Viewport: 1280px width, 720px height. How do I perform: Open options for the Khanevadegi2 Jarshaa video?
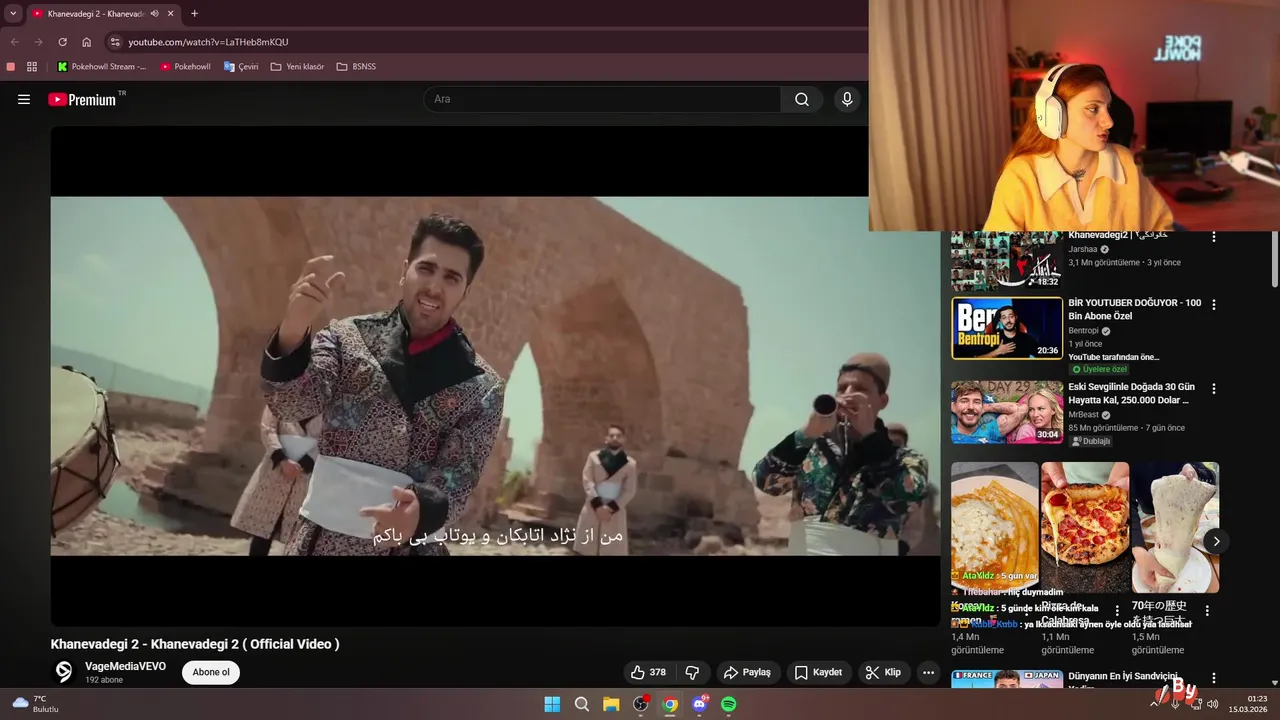[x=1214, y=237]
